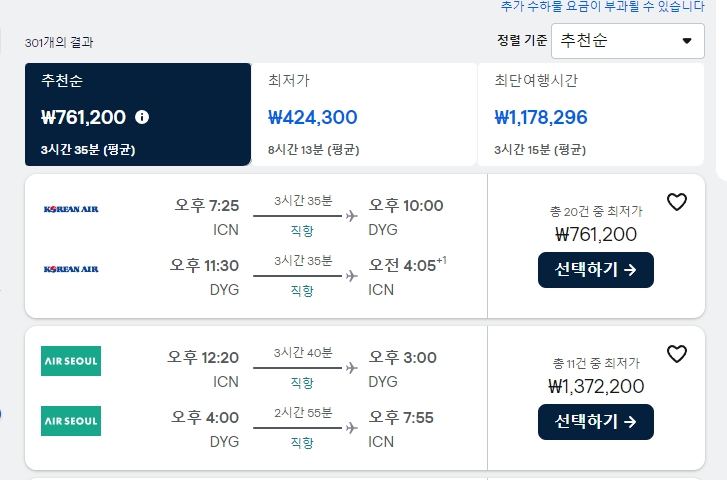Click the dropdown arrow beside 추천순
Screen dimensions: 727x480
click(x=687, y=41)
